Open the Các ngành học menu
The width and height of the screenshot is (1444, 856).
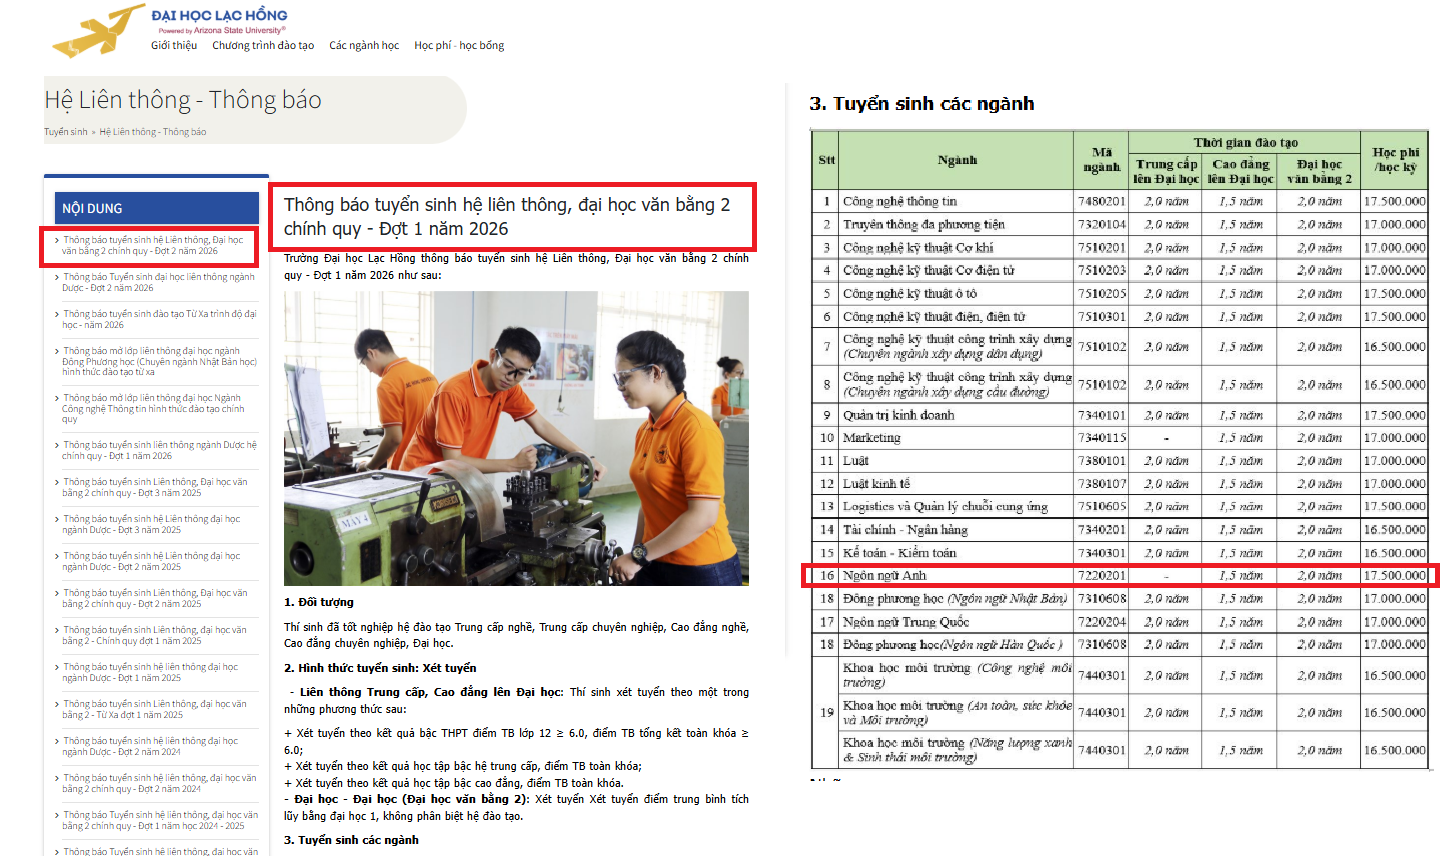(364, 45)
